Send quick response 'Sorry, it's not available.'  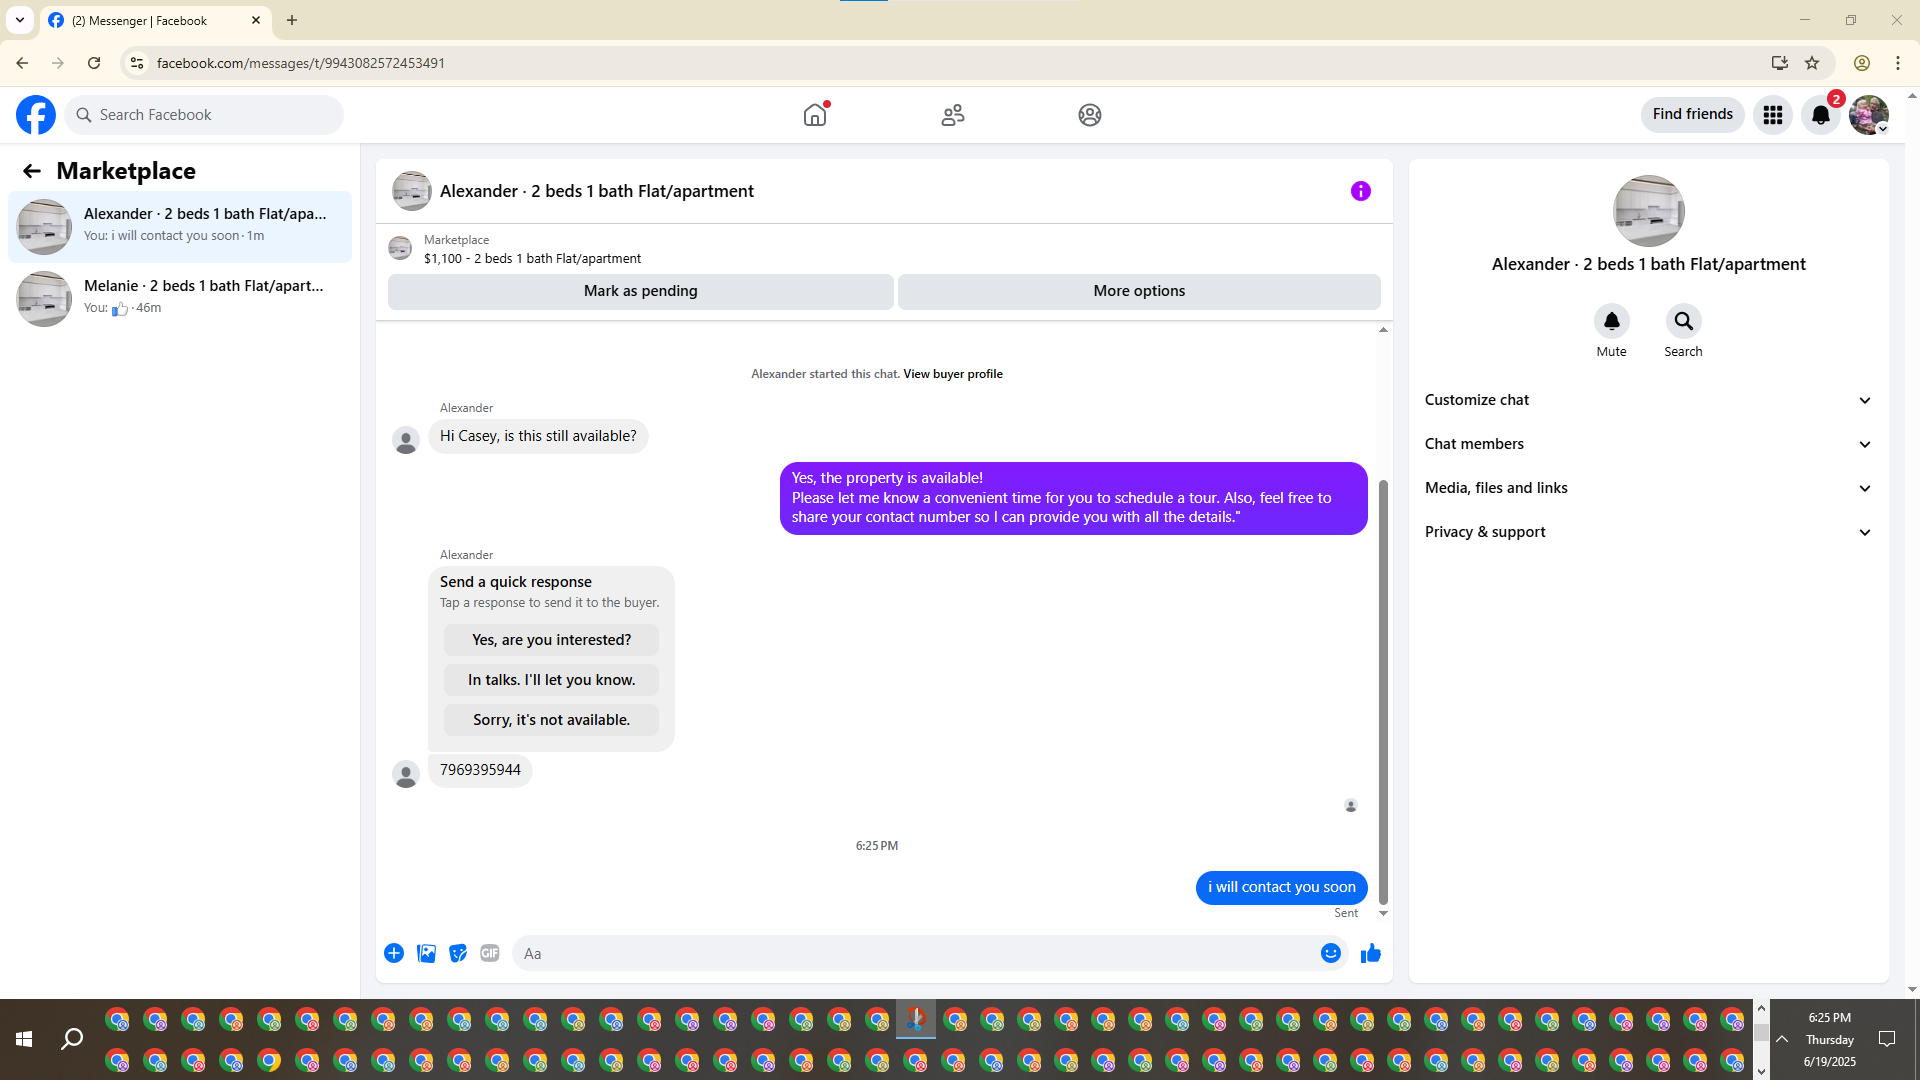pyautogui.click(x=552, y=720)
